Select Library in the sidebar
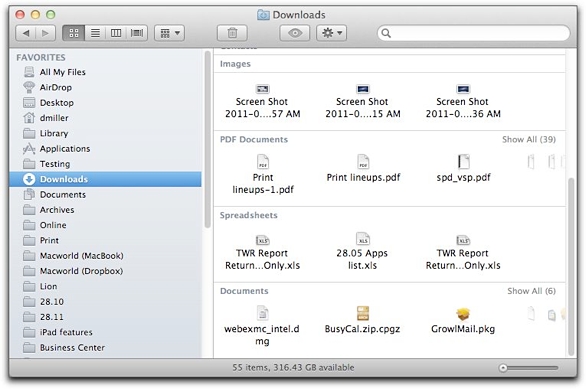This screenshot has width=586, height=389. 105,133
